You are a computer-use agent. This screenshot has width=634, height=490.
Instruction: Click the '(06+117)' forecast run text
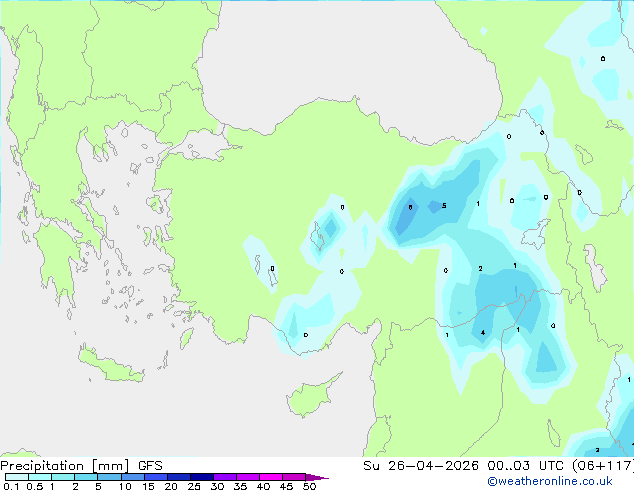tap(603, 466)
